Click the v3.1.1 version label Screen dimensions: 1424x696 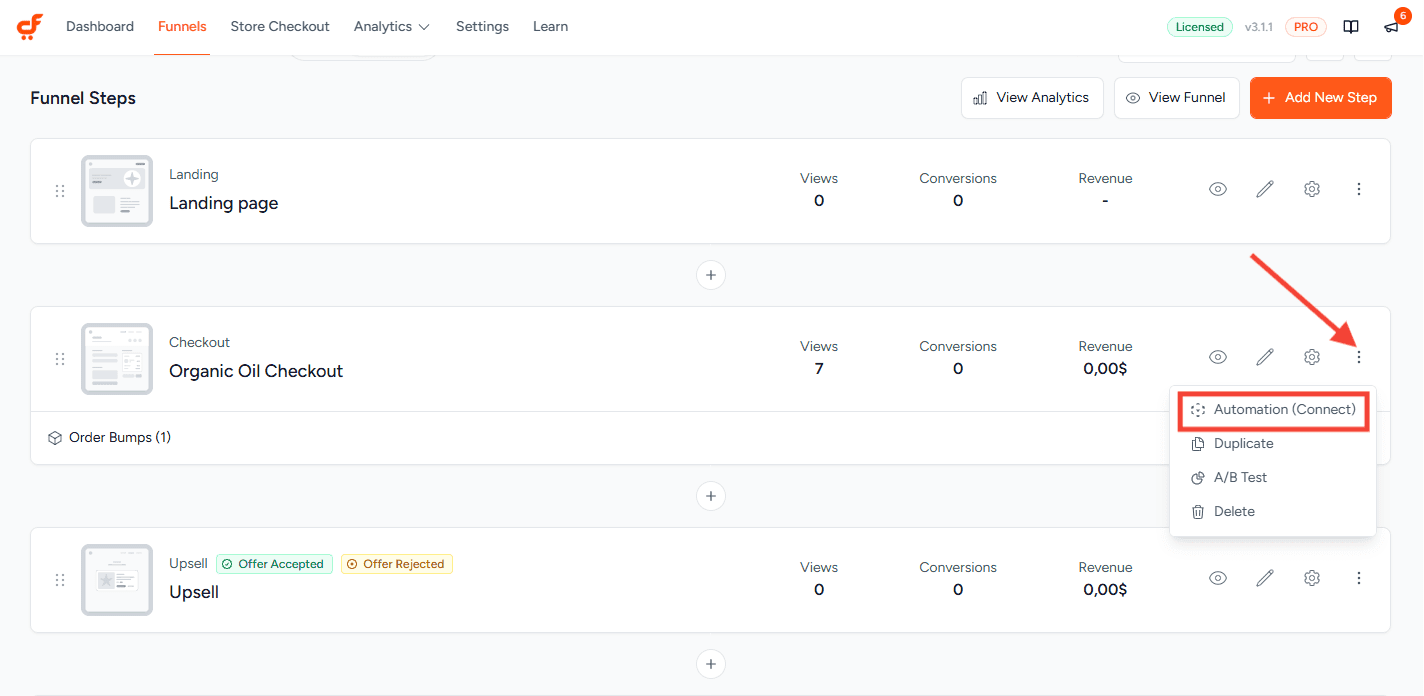(x=1259, y=27)
